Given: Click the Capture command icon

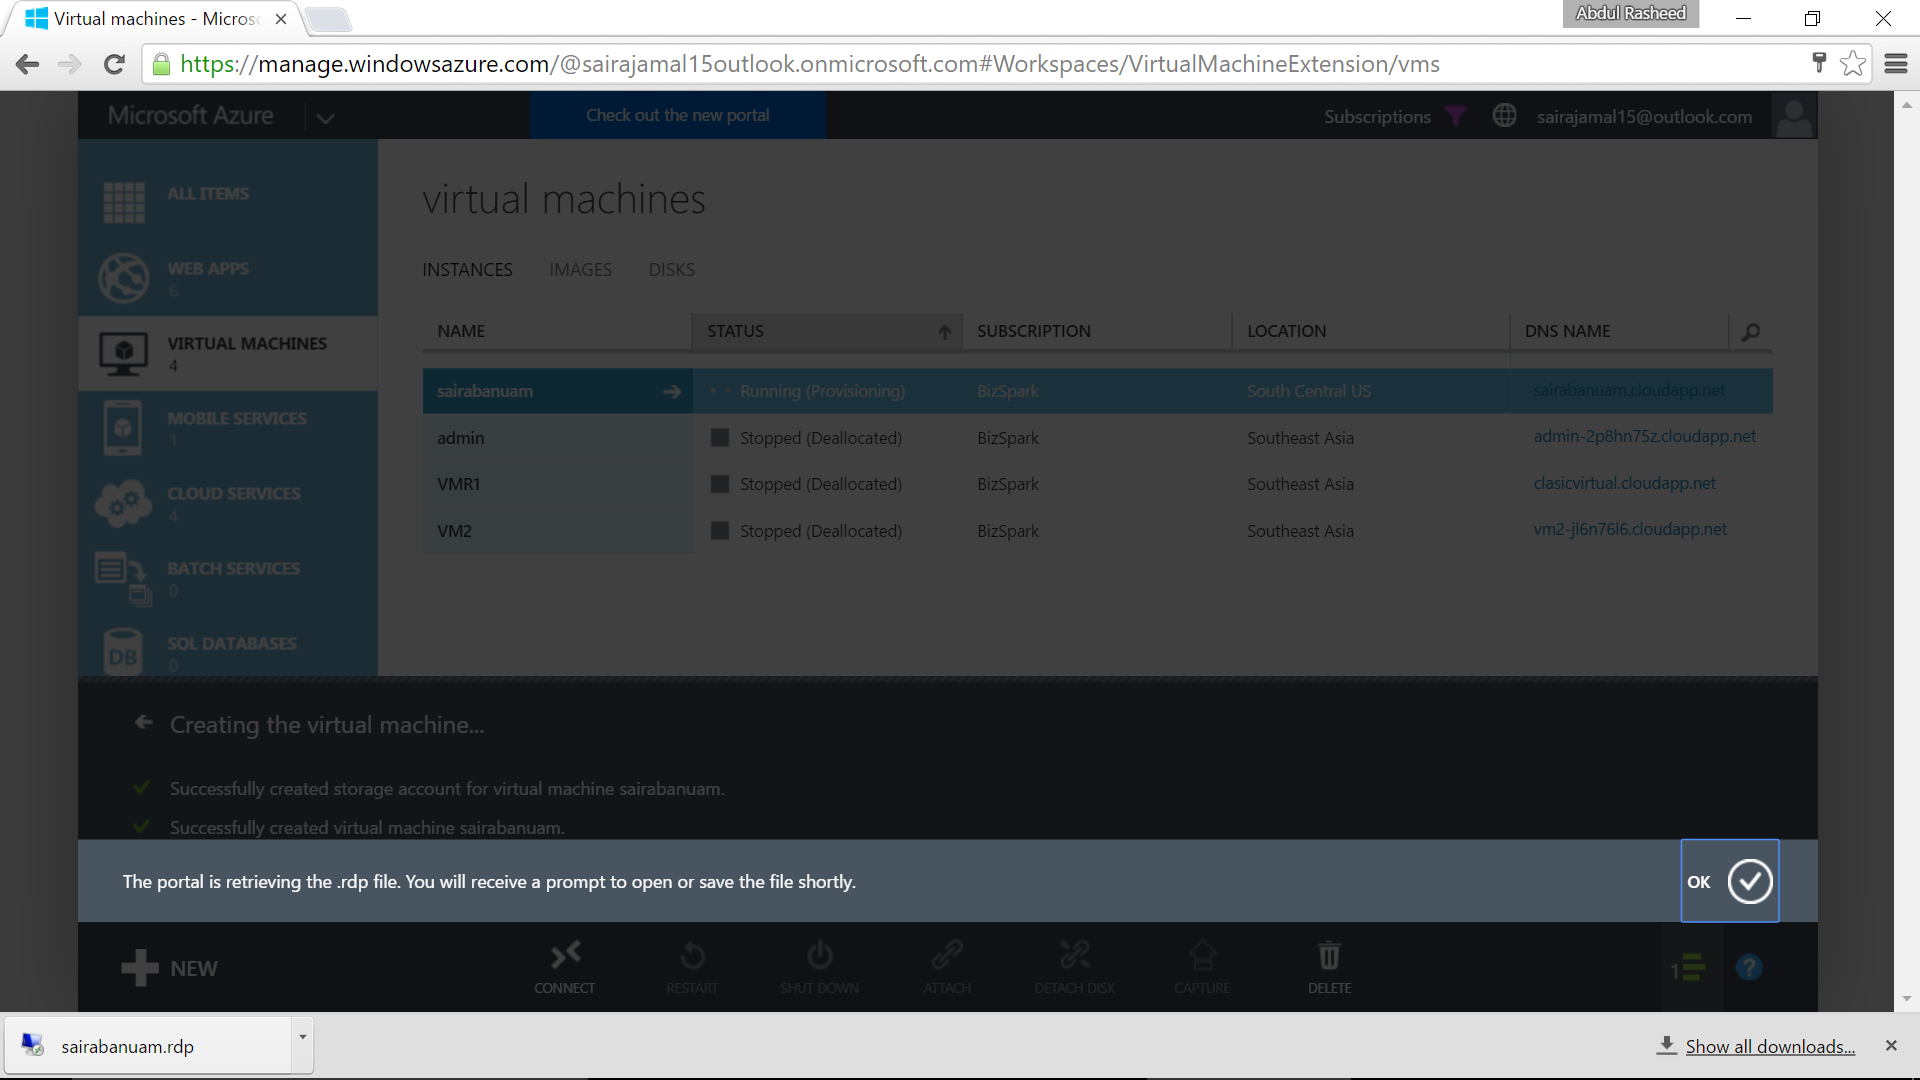Looking at the screenshot, I should [1202, 955].
